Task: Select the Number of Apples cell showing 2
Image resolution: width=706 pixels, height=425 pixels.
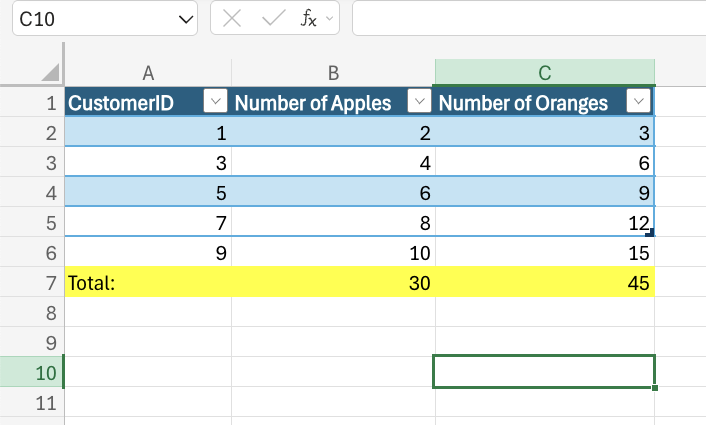Action: (333, 132)
